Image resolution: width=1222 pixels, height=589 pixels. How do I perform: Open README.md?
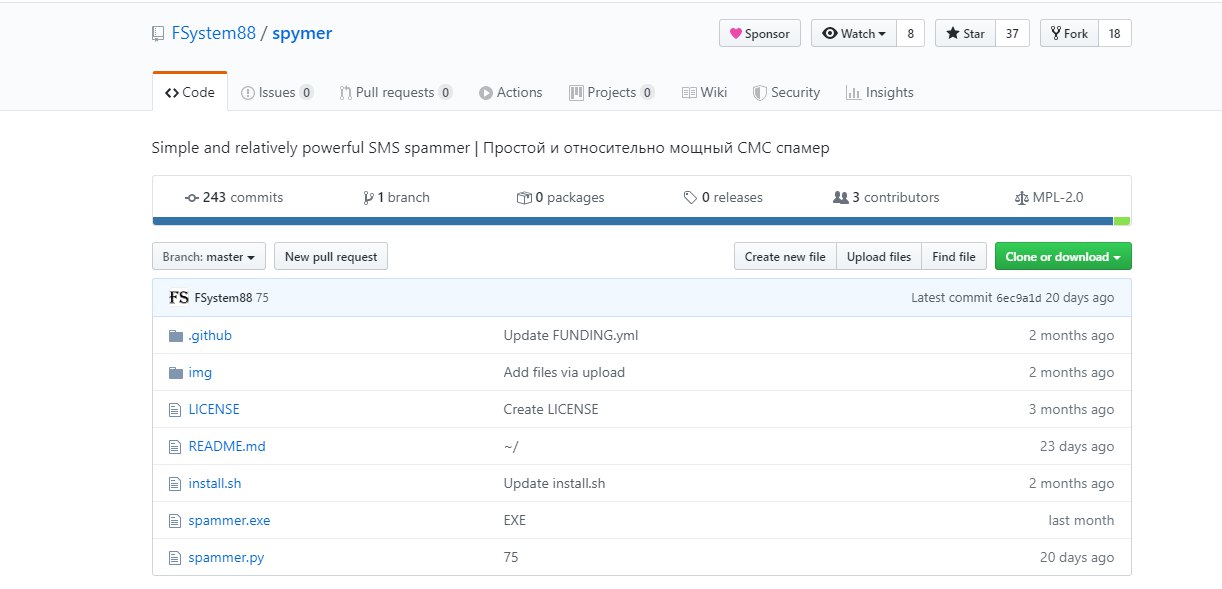point(227,447)
